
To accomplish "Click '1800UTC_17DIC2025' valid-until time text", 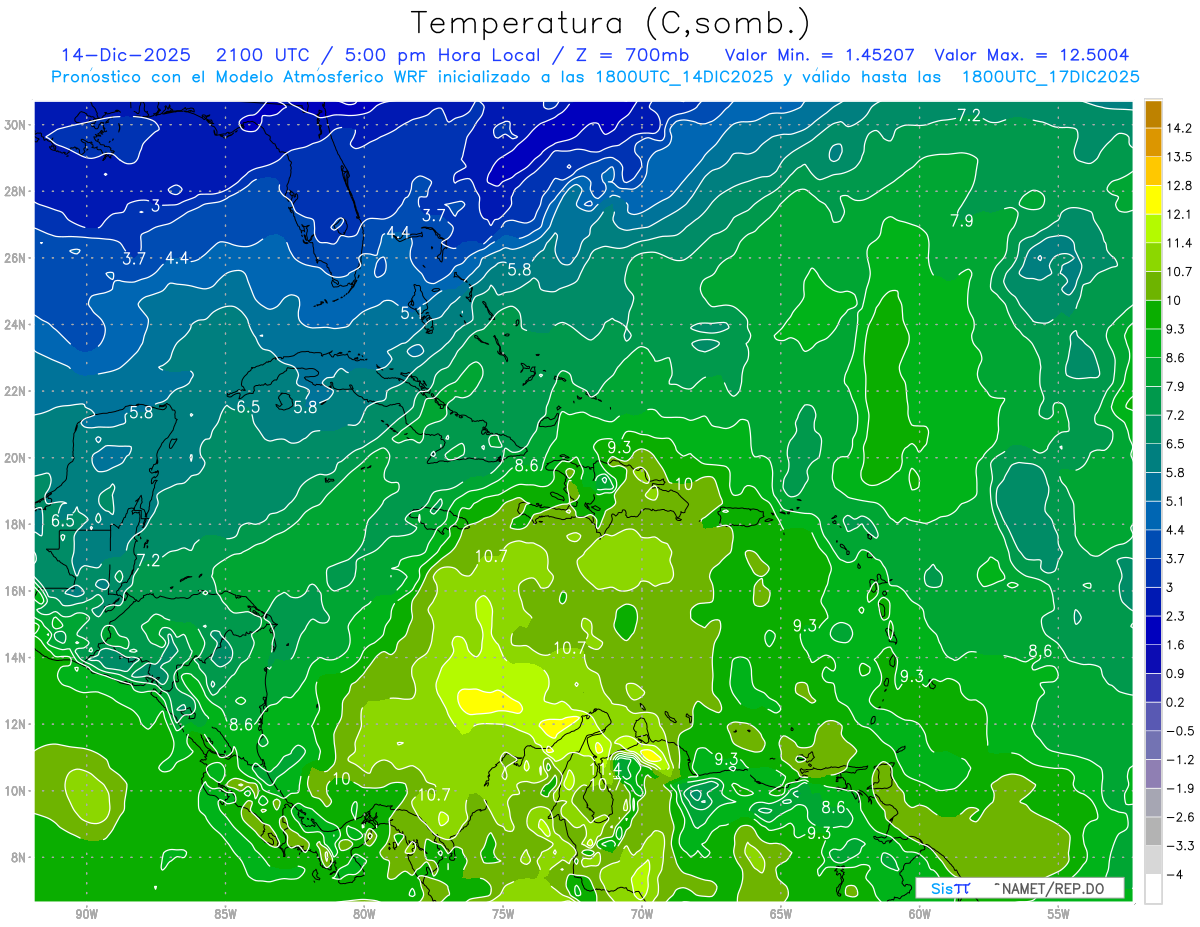I will tap(1050, 77).
